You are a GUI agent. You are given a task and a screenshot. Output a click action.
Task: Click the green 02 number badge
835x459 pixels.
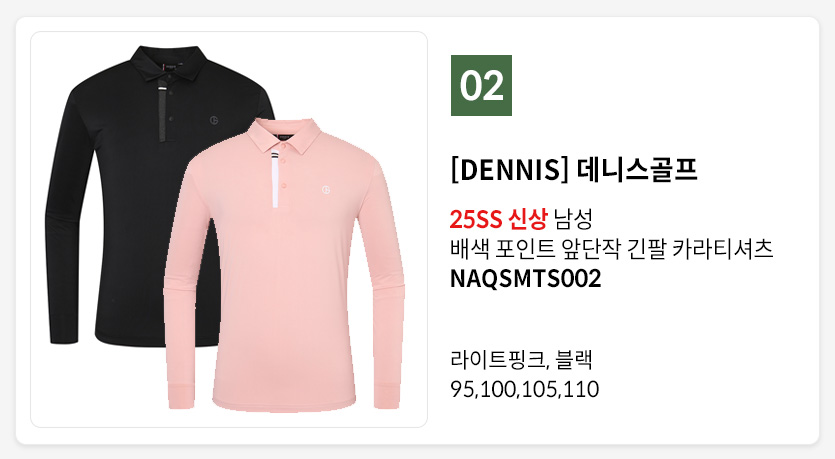click(x=481, y=85)
